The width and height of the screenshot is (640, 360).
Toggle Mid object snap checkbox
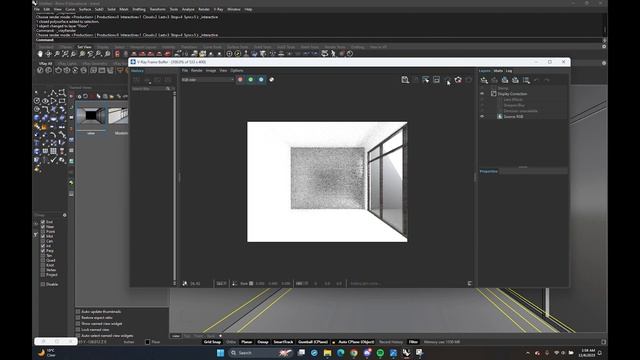pyautogui.click(x=43, y=236)
